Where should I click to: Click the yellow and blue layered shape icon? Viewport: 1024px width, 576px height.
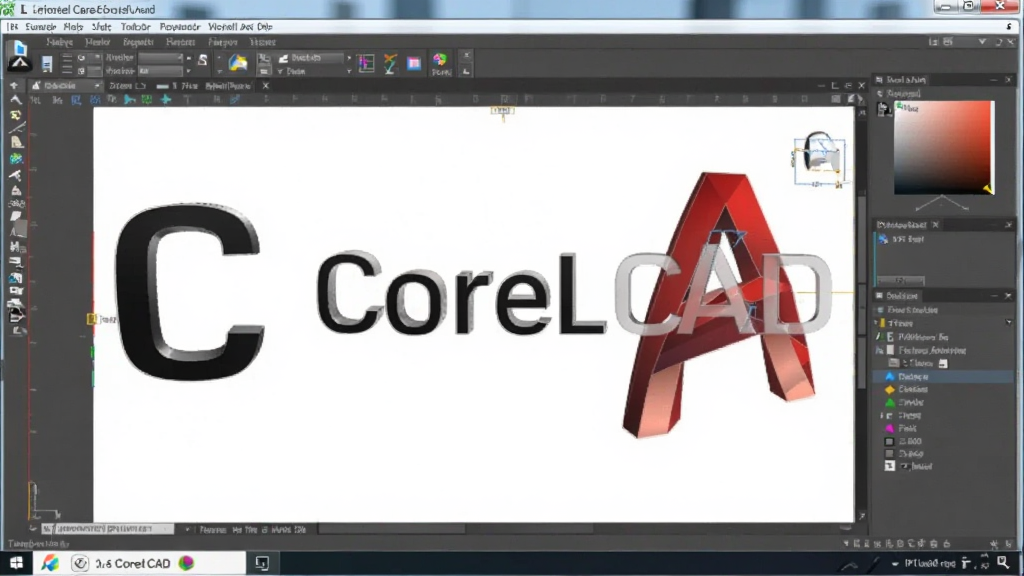pos(238,63)
